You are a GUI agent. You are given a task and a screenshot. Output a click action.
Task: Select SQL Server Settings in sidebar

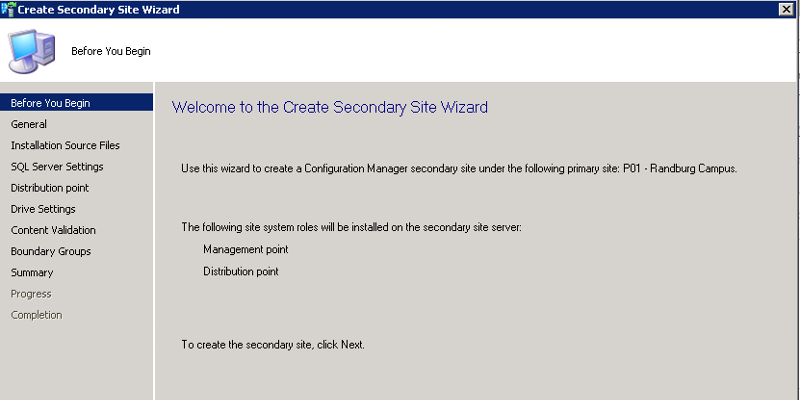click(57, 167)
